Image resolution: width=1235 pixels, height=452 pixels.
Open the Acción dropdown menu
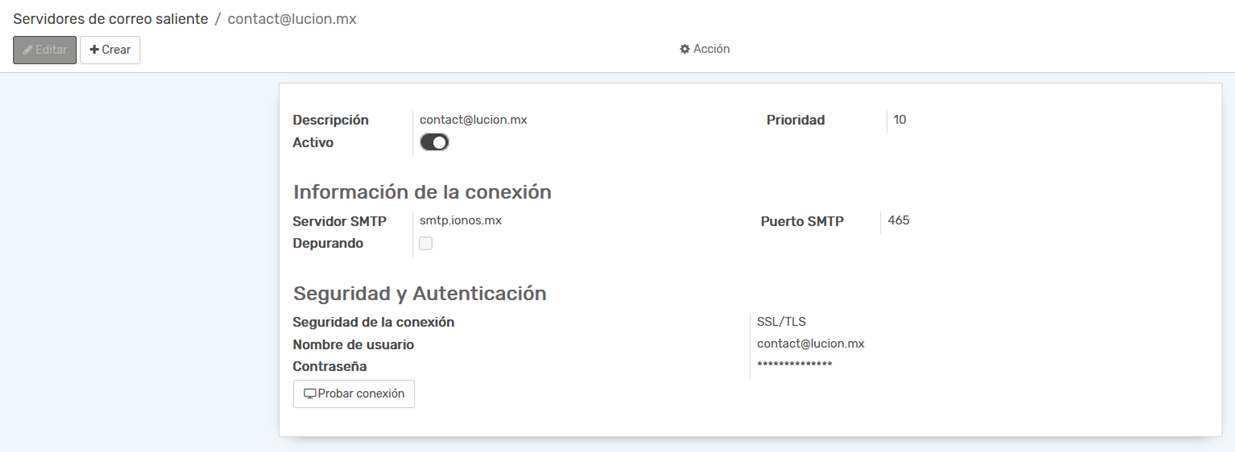(705, 49)
